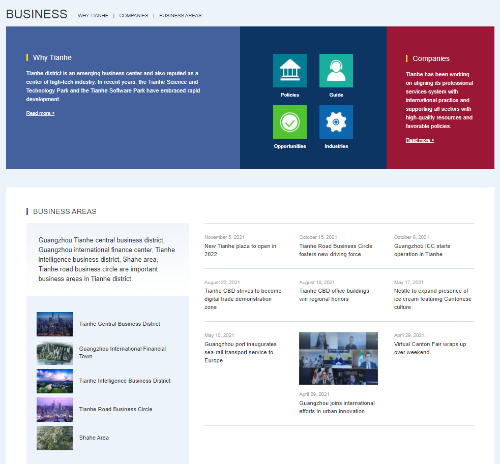Click the video conference news photo
500x464 pixels.
tap(338, 358)
